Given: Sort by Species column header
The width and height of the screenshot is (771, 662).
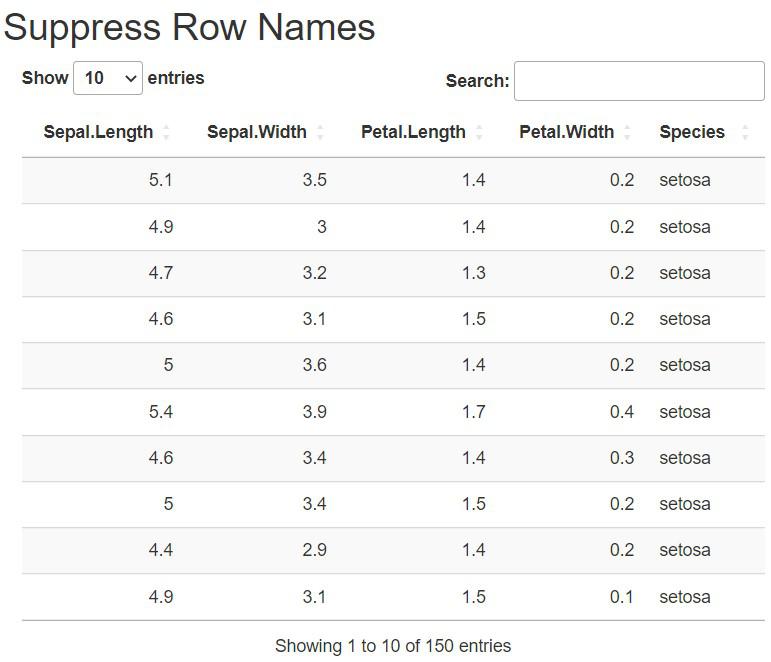Looking at the screenshot, I should [x=692, y=132].
